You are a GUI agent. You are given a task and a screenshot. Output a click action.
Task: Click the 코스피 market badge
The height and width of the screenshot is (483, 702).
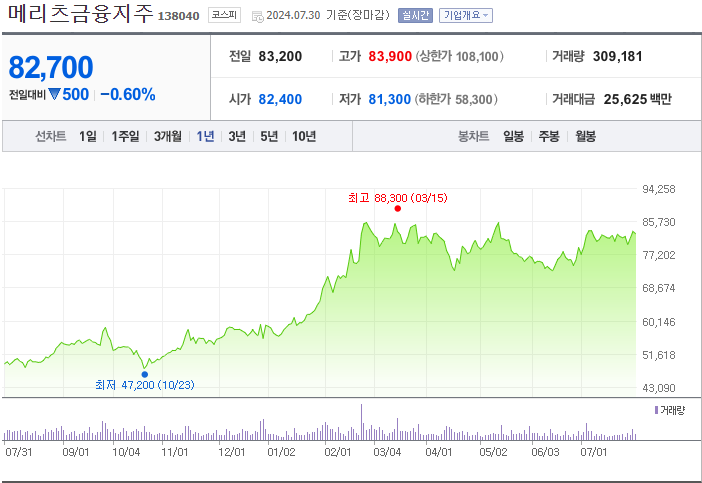click(x=224, y=15)
